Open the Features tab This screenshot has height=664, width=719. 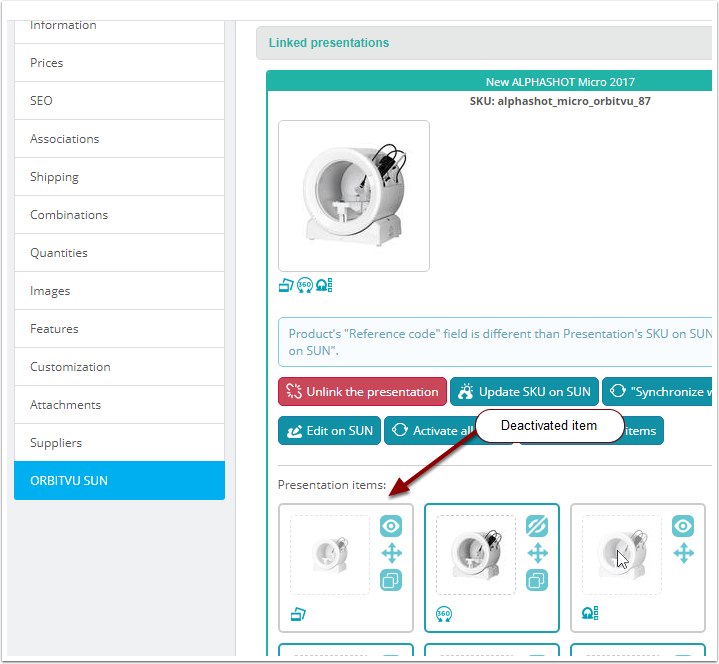tap(119, 329)
